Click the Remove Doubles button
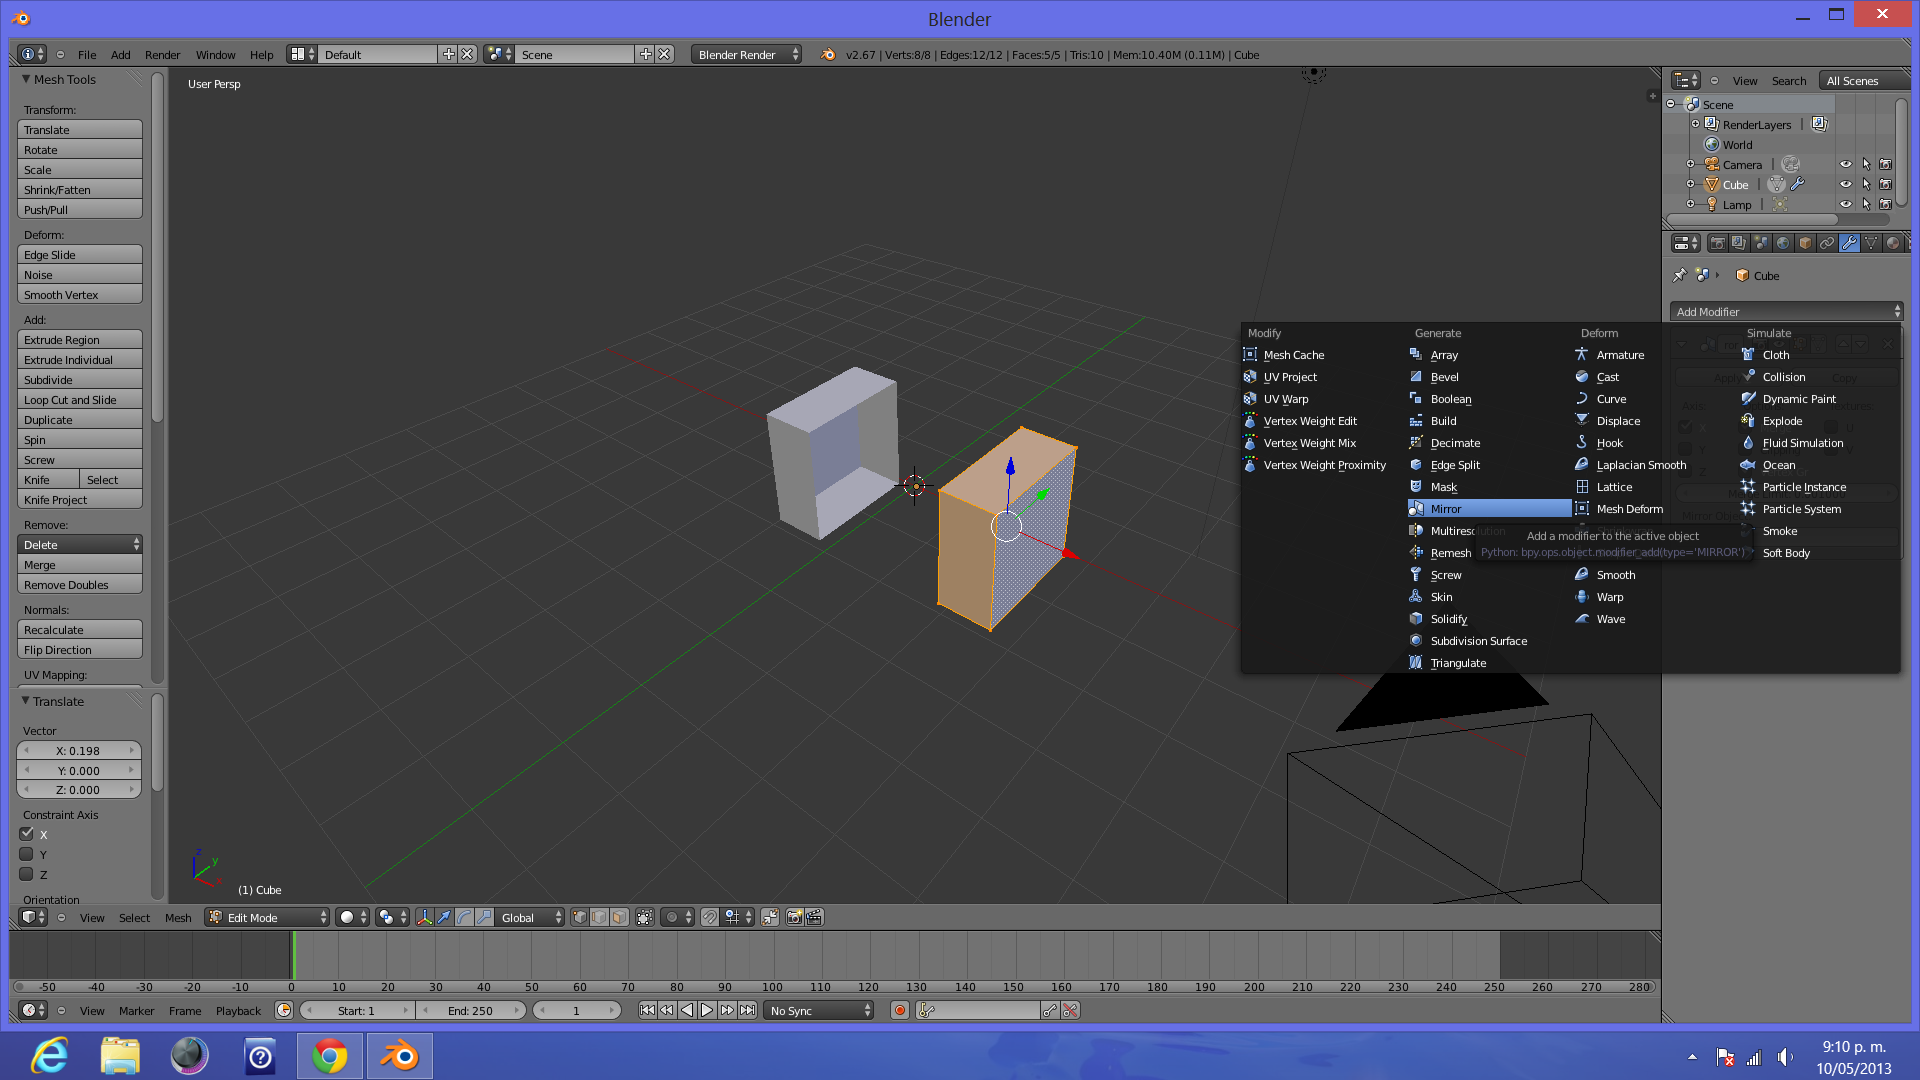Viewport: 1920px width, 1080px height. [x=80, y=585]
